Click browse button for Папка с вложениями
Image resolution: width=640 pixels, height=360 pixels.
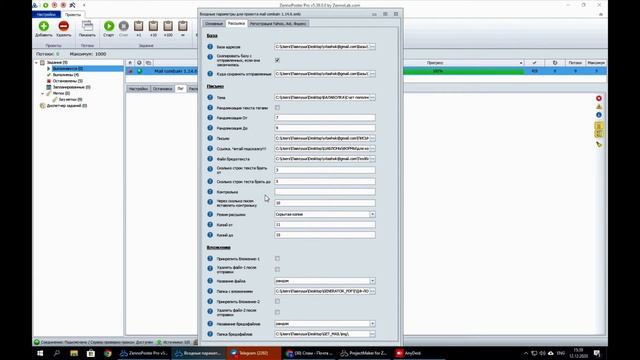(372, 291)
